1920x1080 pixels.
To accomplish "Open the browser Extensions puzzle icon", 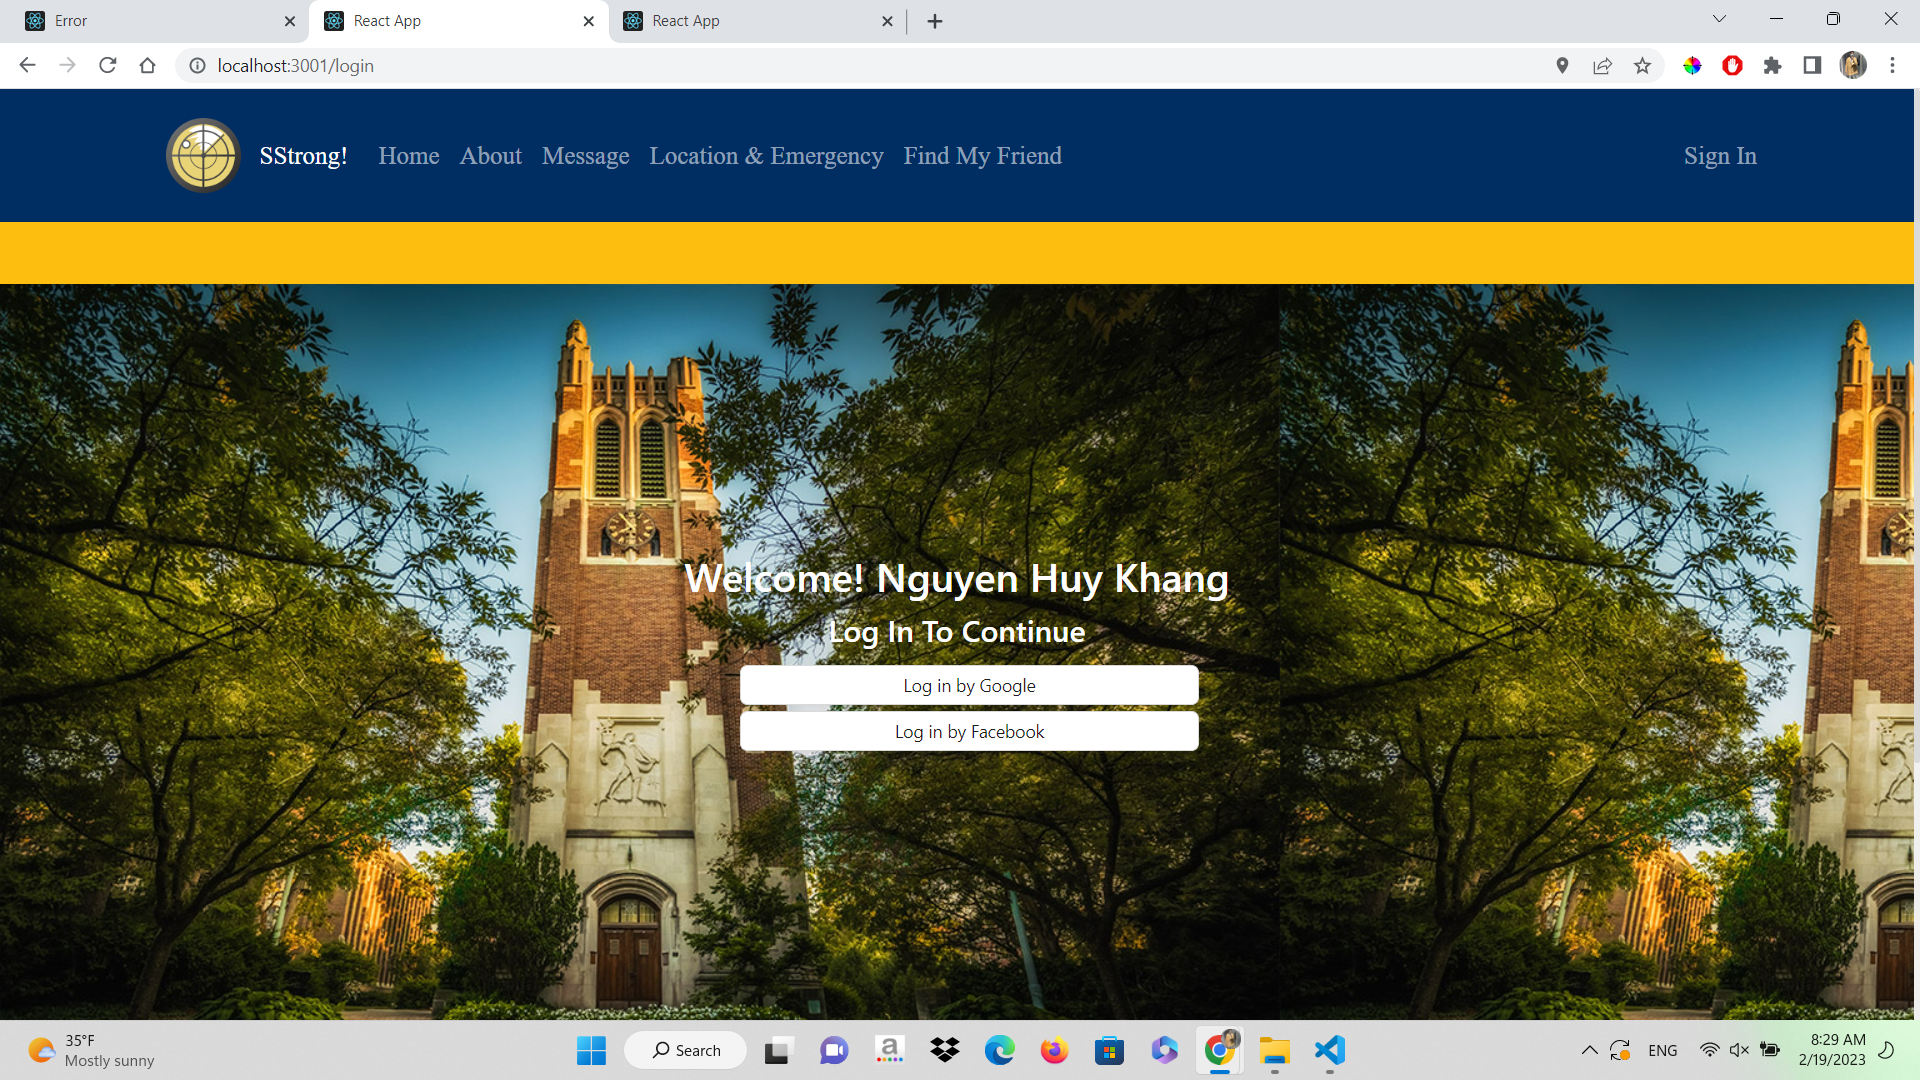I will pyautogui.click(x=1772, y=66).
